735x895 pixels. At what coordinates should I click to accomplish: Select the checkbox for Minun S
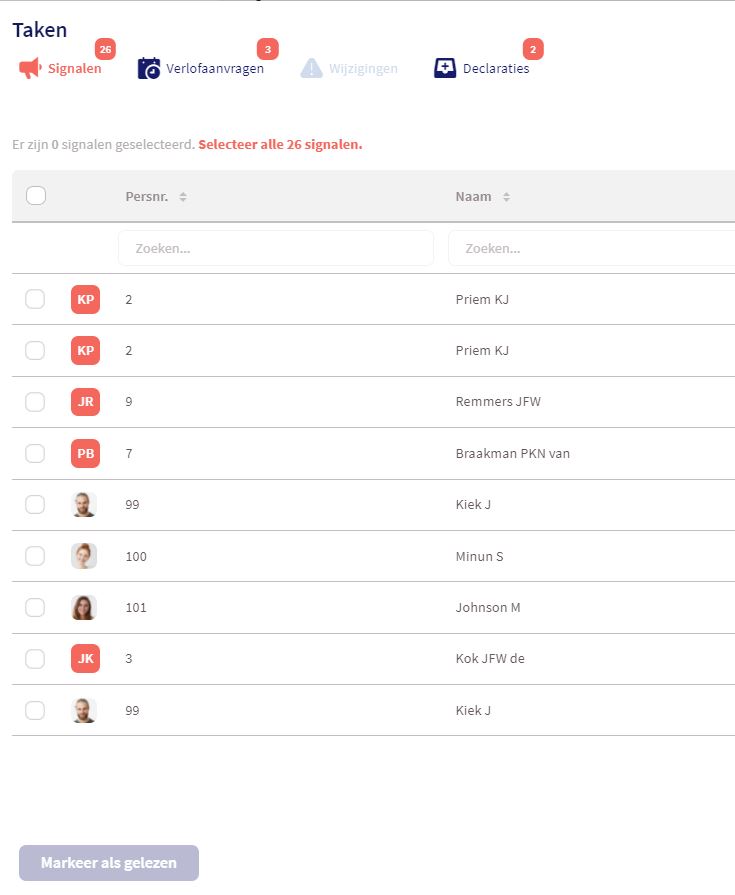pos(35,556)
